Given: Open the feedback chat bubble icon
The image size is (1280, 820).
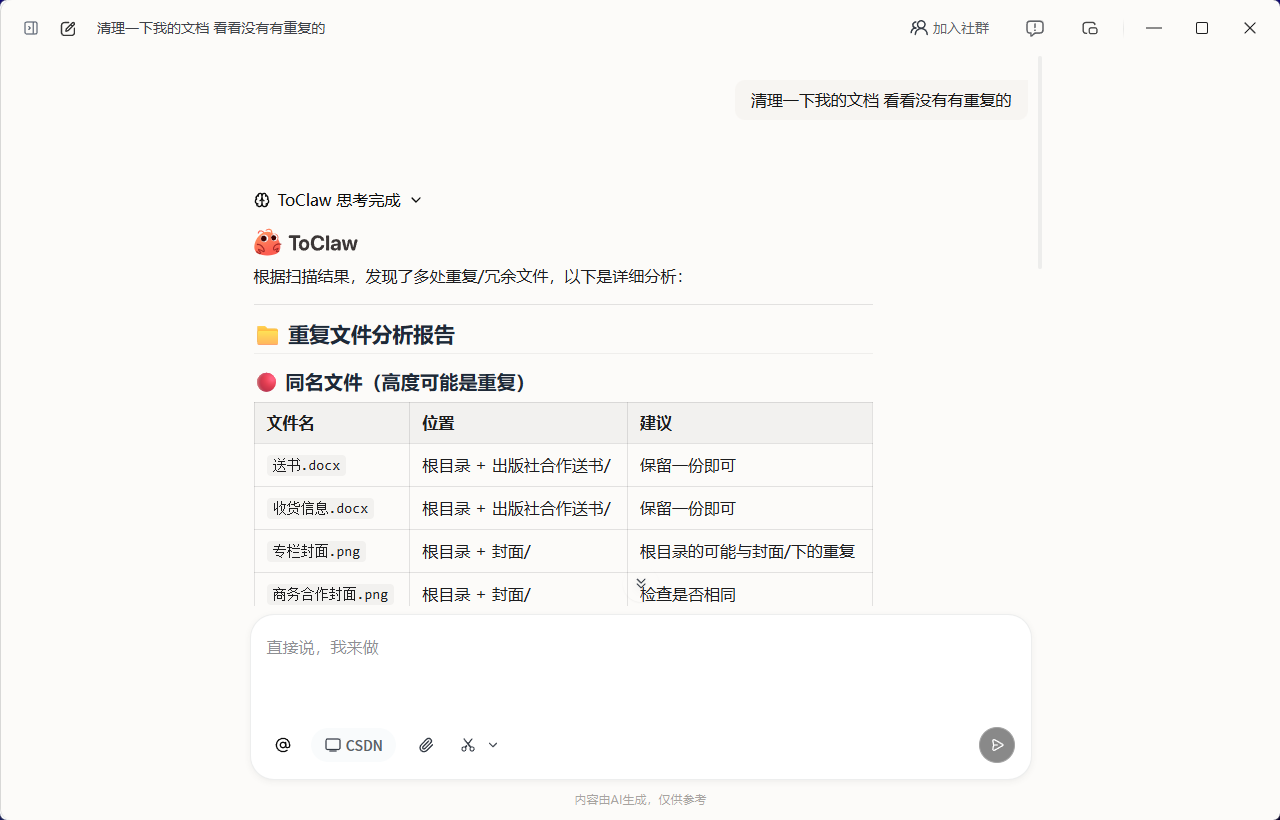Looking at the screenshot, I should pos(1034,28).
